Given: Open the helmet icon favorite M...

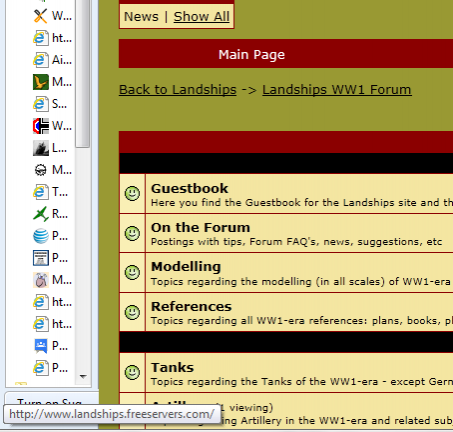Looking at the screenshot, I should tap(53, 170).
